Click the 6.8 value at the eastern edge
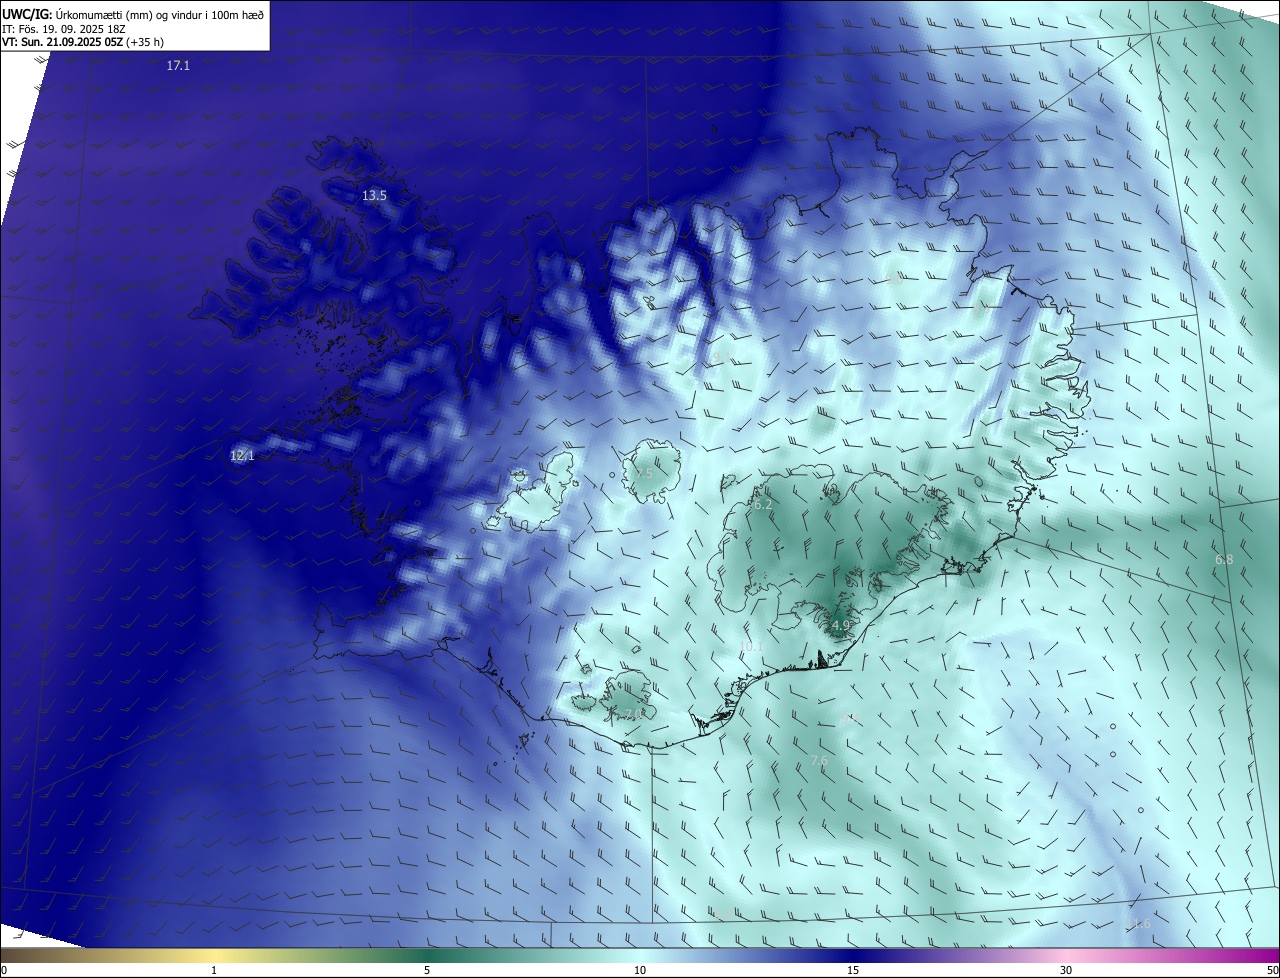The height and width of the screenshot is (978, 1280). [1224, 560]
